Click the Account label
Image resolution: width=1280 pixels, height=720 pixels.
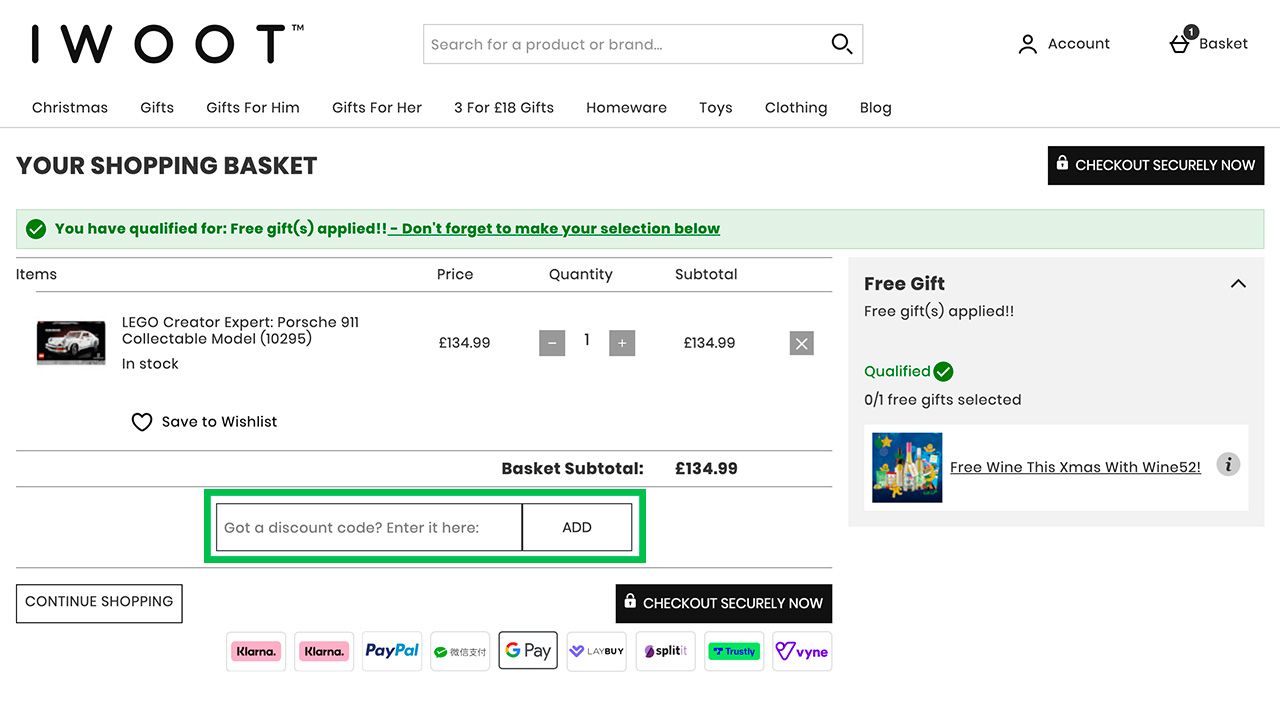[x=1079, y=44]
